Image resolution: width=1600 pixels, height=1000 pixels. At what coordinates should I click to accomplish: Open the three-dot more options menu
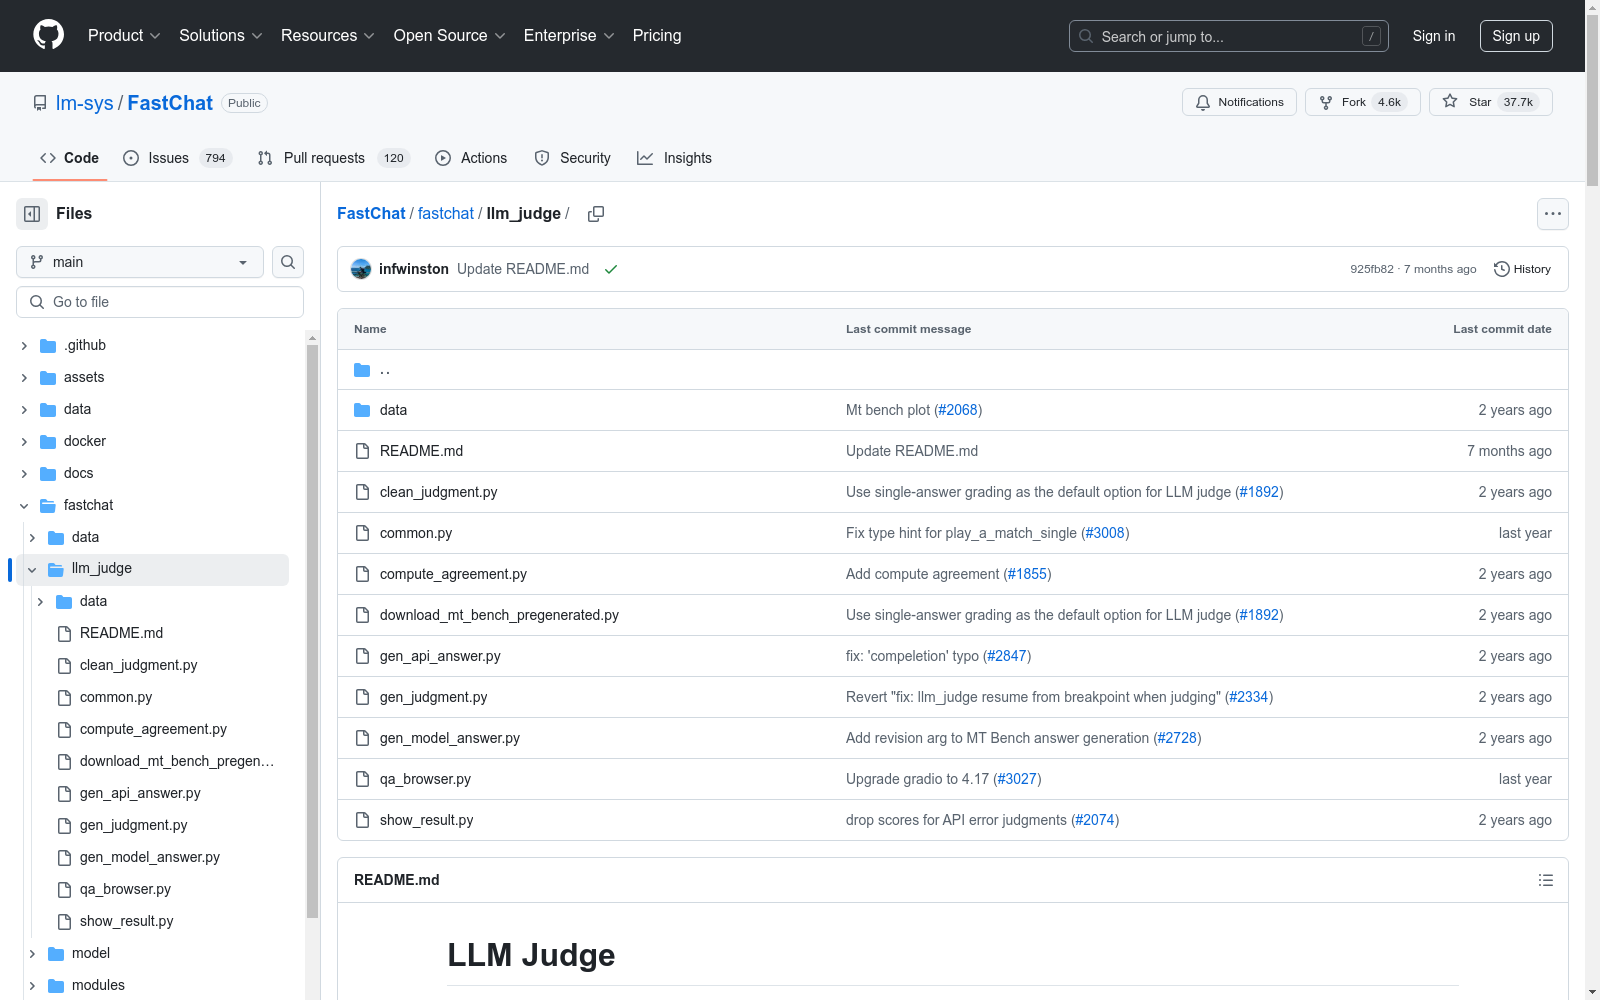coord(1552,214)
